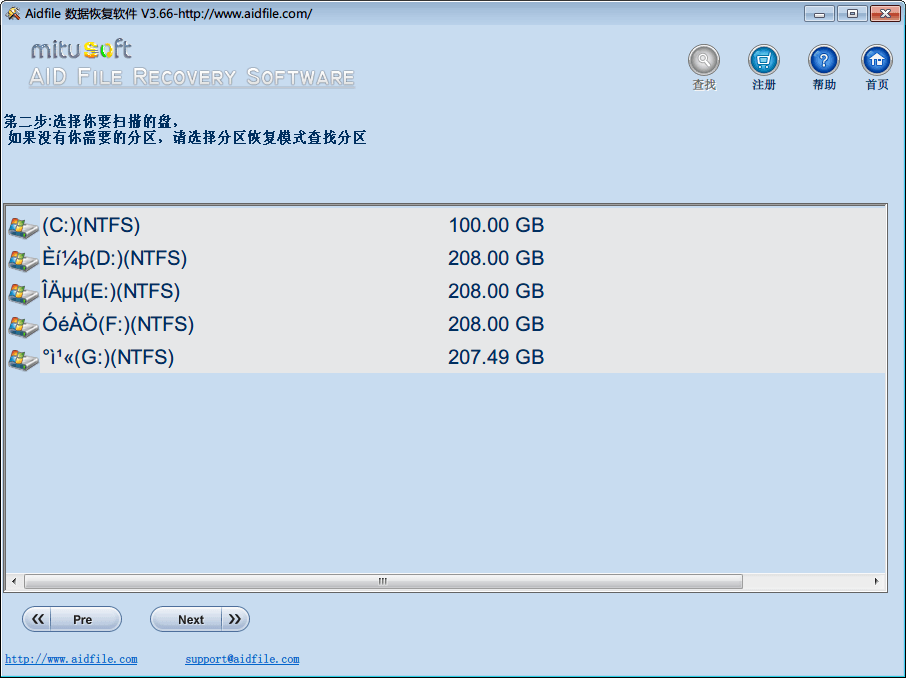The width and height of the screenshot is (906, 678).
Task: Click the D: drive icon
Action: pos(22,259)
